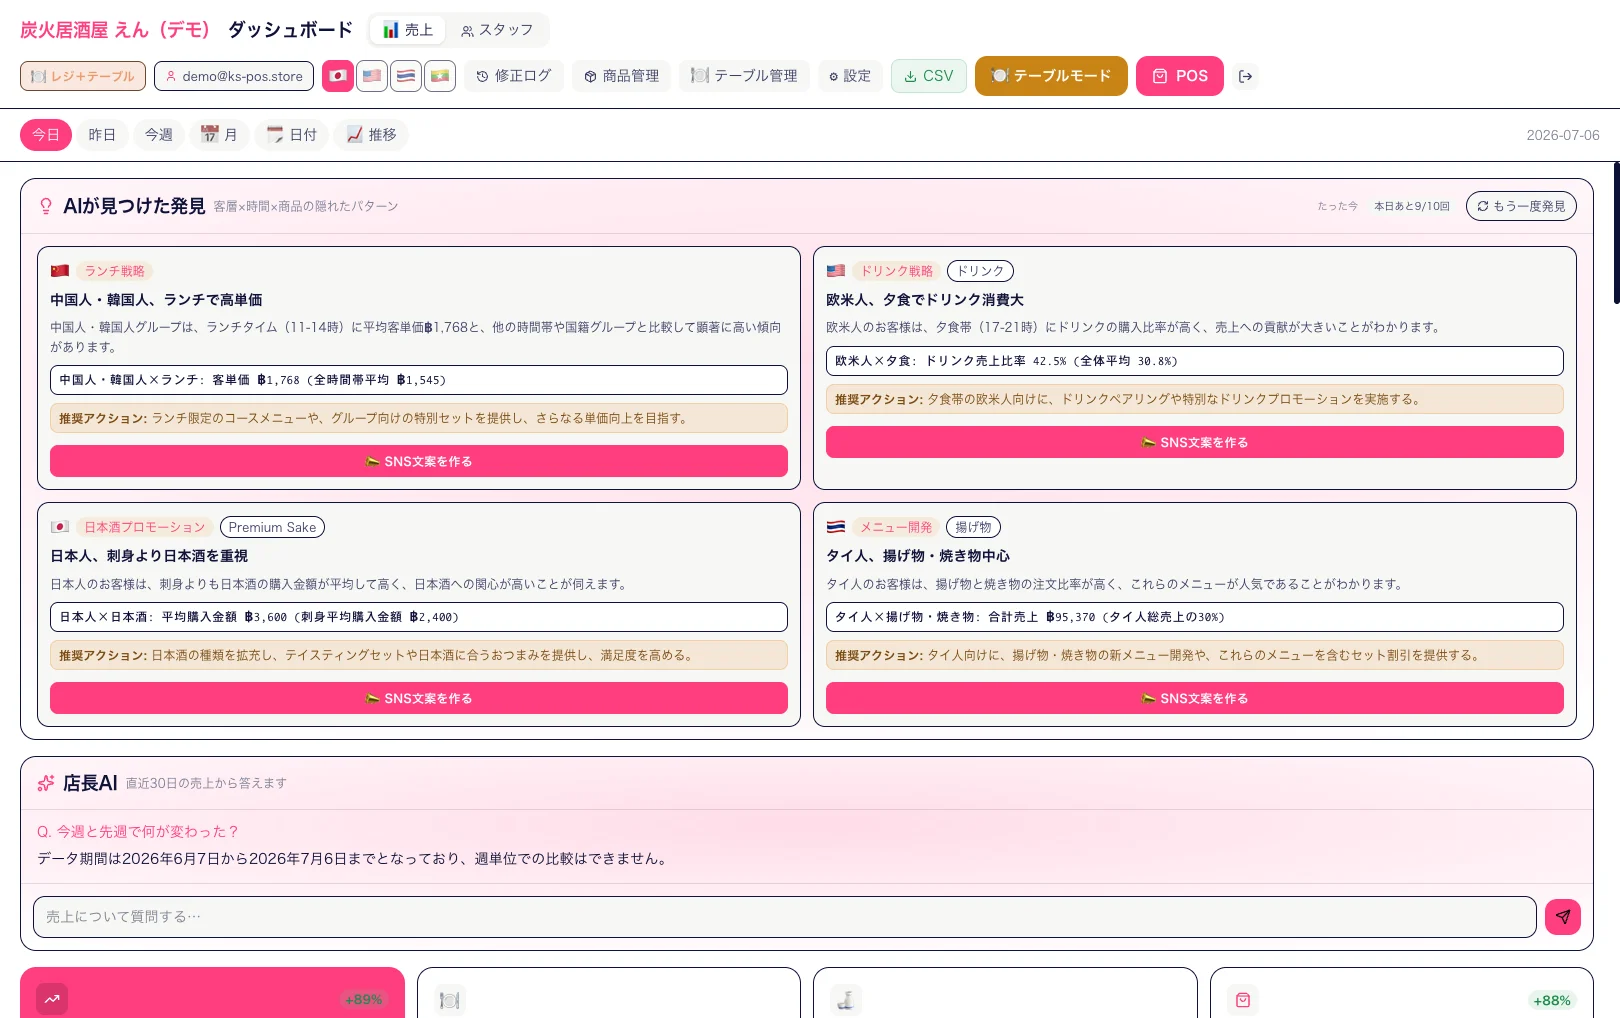Switch language to Japanese flag
Viewport: 1620px width, 1018px height.
[338, 76]
